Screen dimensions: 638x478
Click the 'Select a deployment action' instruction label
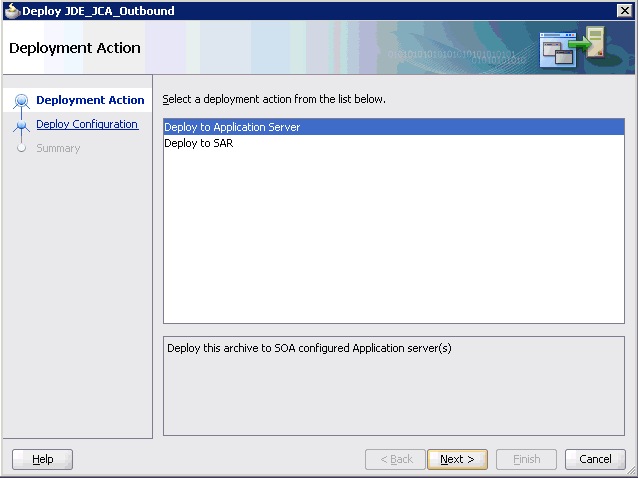[274, 100]
